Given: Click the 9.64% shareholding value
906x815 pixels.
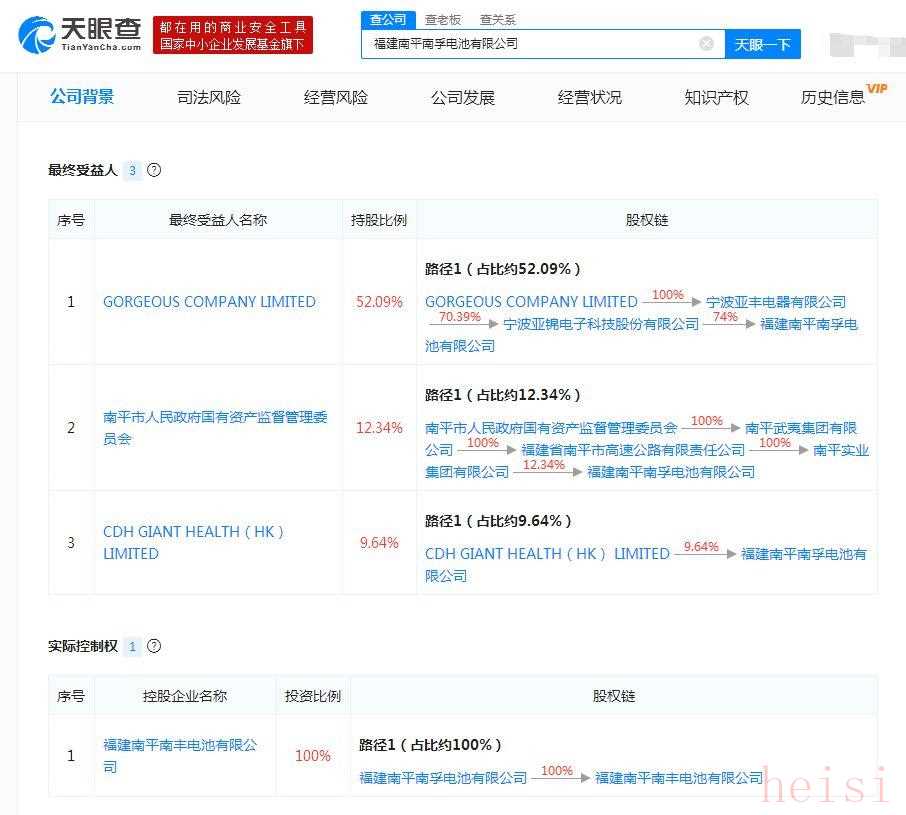Looking at the screenshot, I should point(379,542).
